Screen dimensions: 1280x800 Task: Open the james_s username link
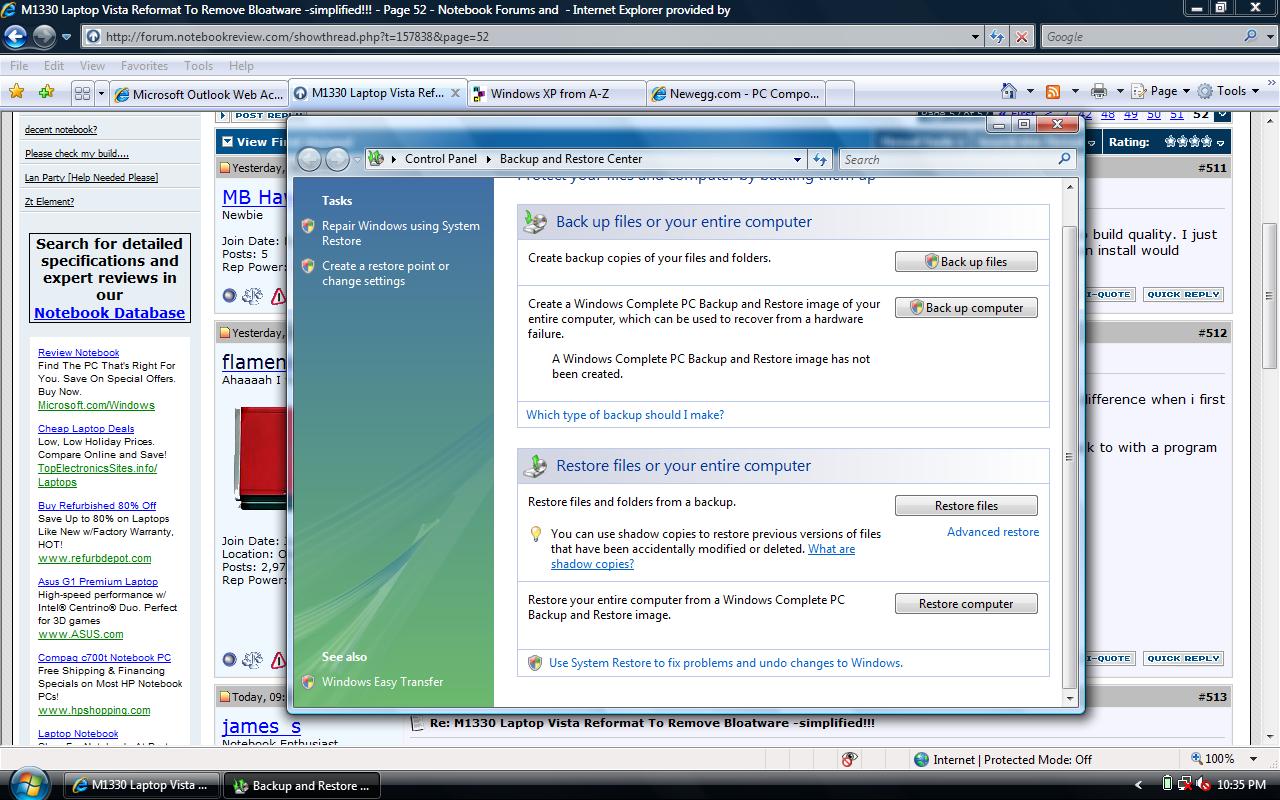[x=261, y=726]
